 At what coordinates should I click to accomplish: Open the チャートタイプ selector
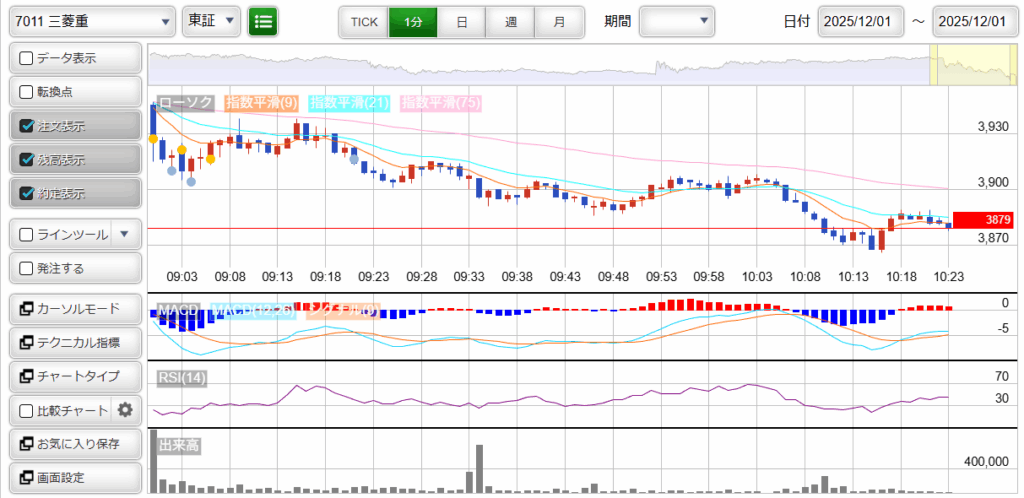74,376
